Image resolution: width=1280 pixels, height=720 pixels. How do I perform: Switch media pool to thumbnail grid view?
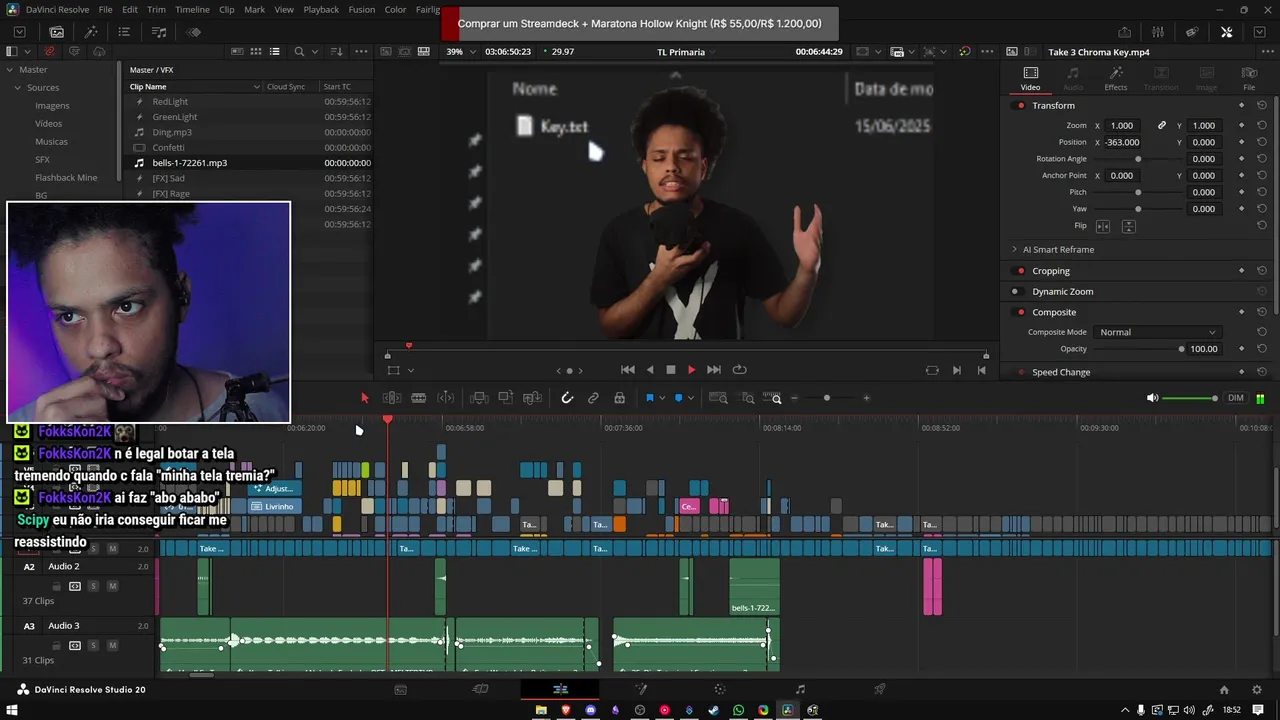[256, 51]
